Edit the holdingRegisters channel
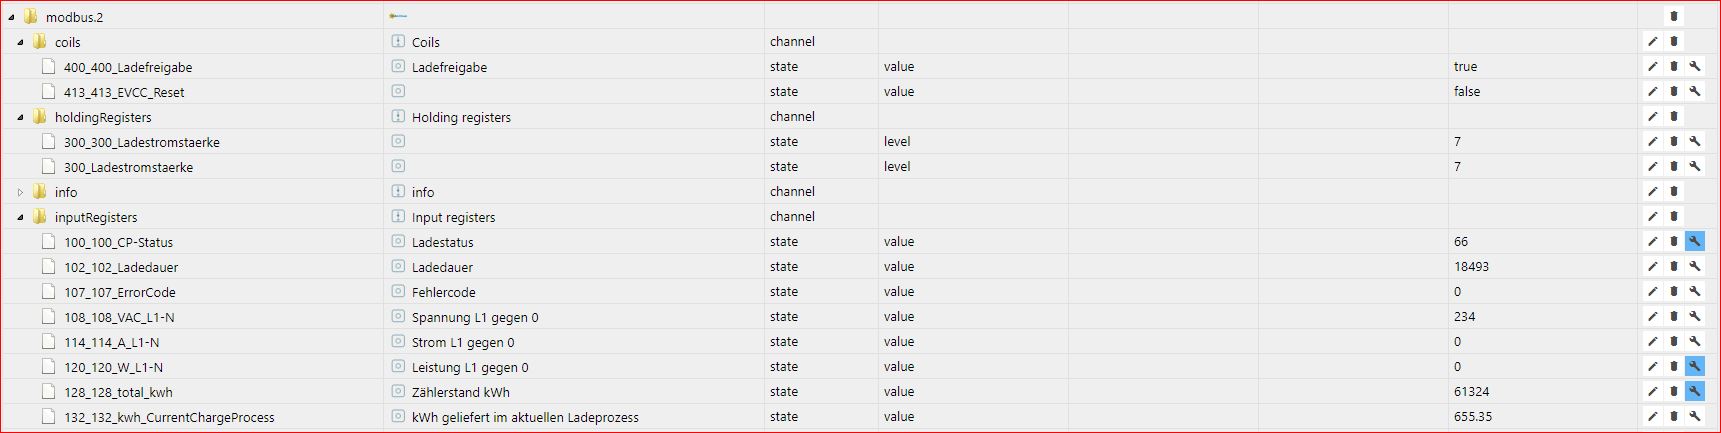 pos(1653,117)
